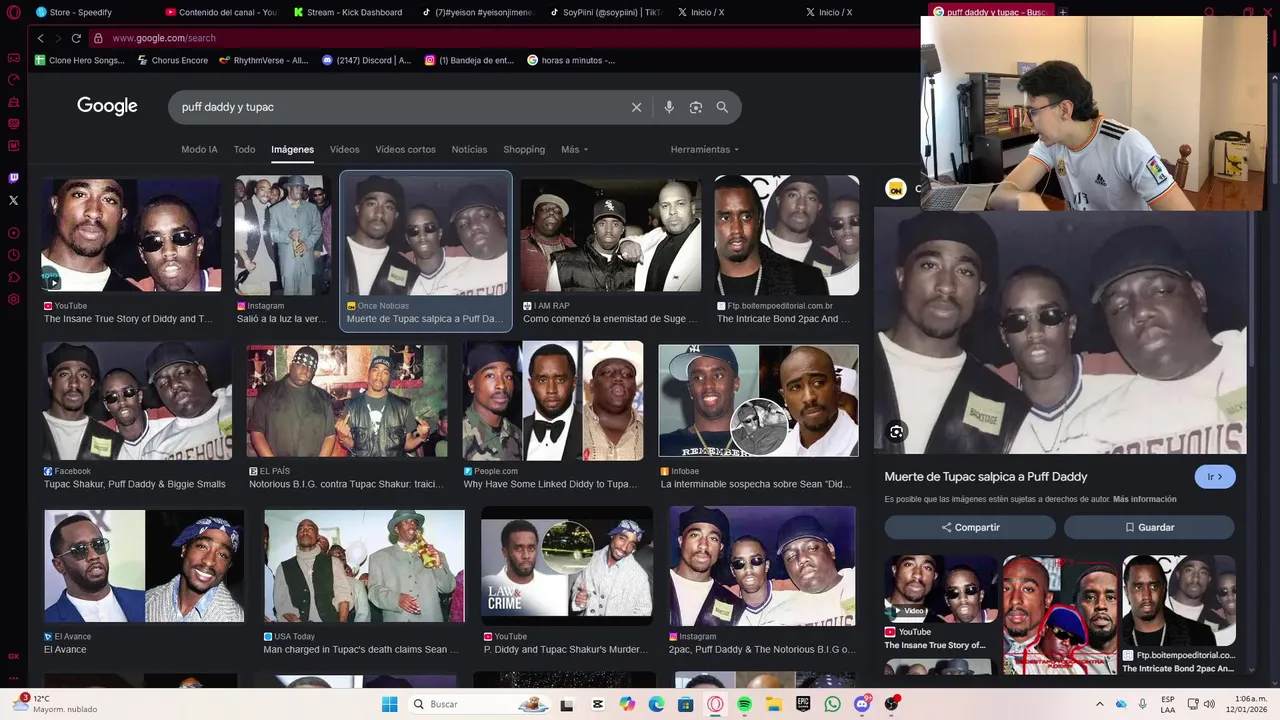Image resolution: width=1280 pixels, height=720 pixels.
Task: Open the new tab plus button
Action: pos(1063,12)
